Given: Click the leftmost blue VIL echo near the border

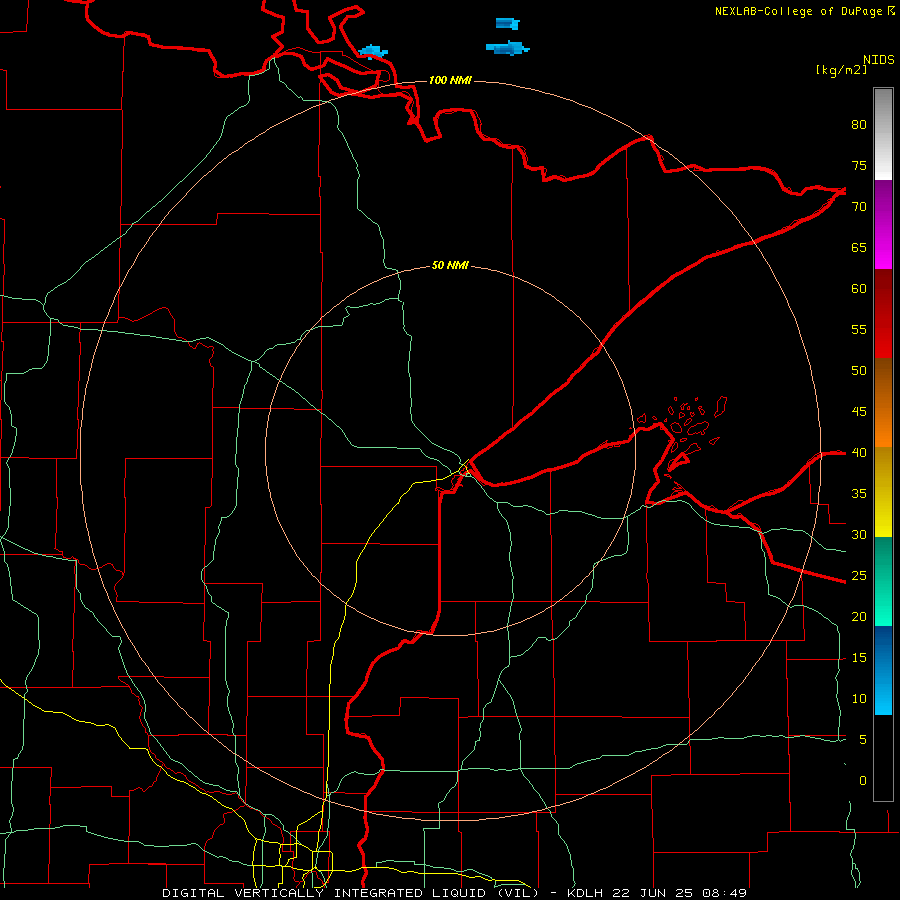Looking at the screenshot, I should [x=373, y=52].
